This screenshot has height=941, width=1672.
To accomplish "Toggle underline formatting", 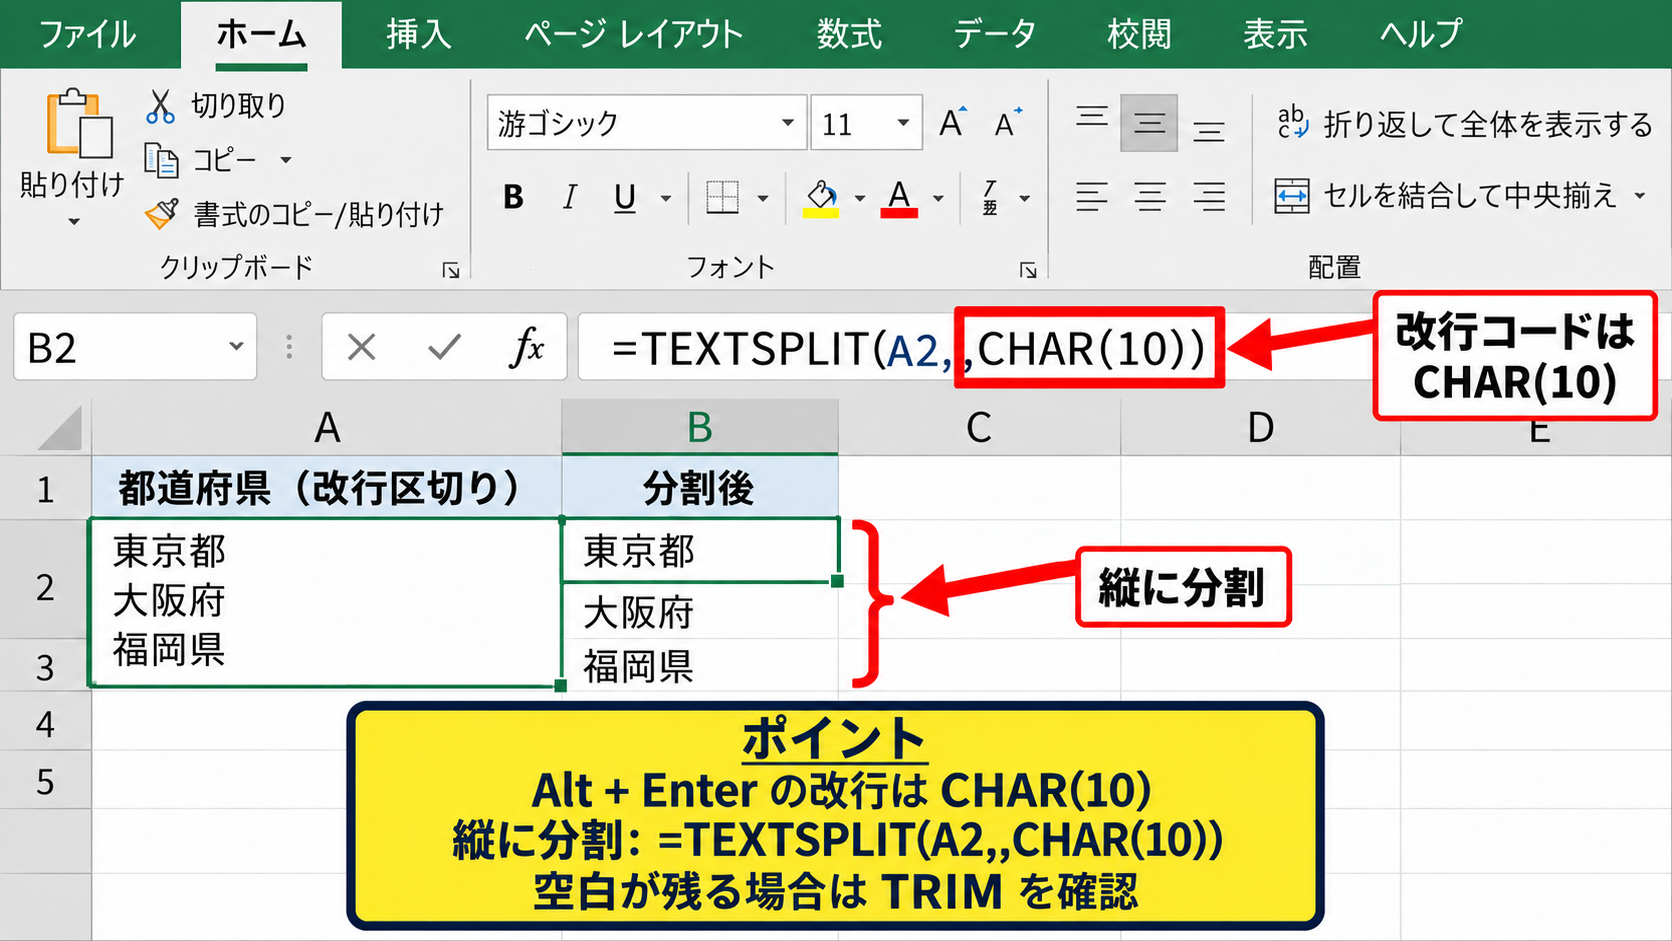I will point(625,198).
